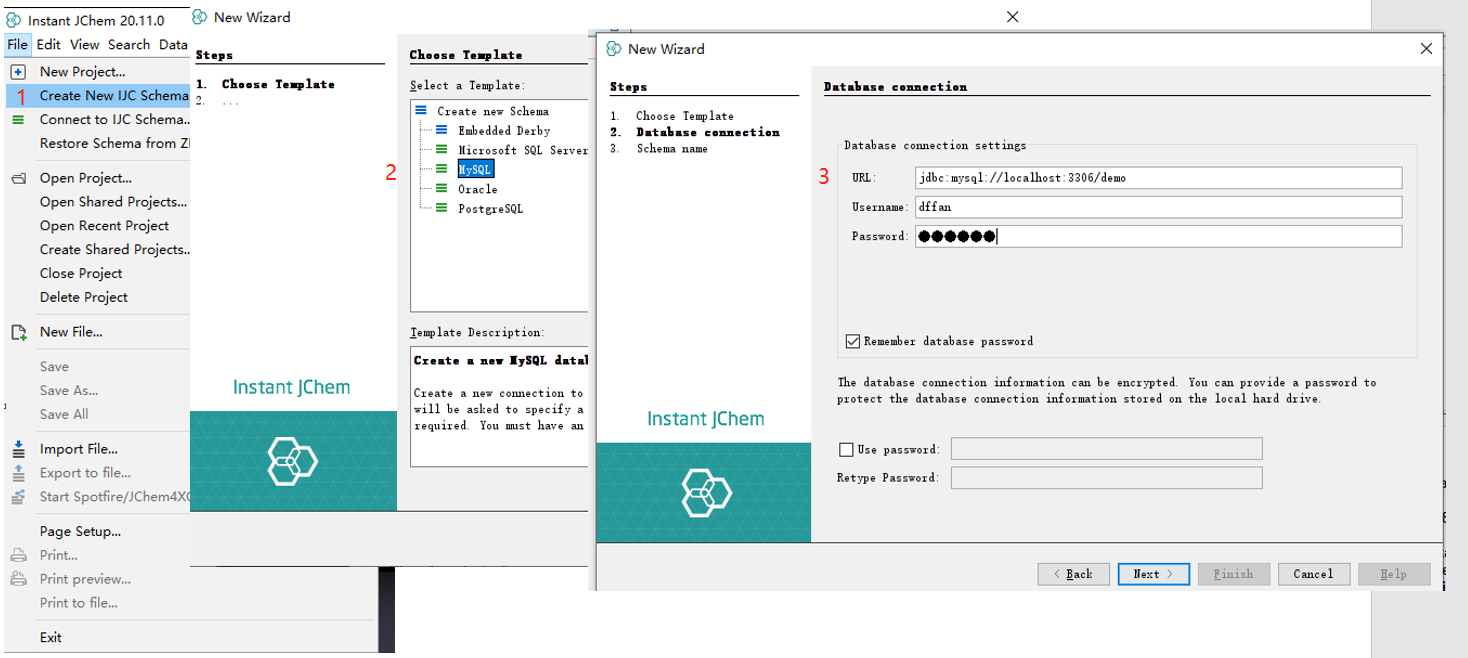Image resolution: width=1468 pixels, height=658 pixels.
Task: Open the View menu
Action: 85,45
